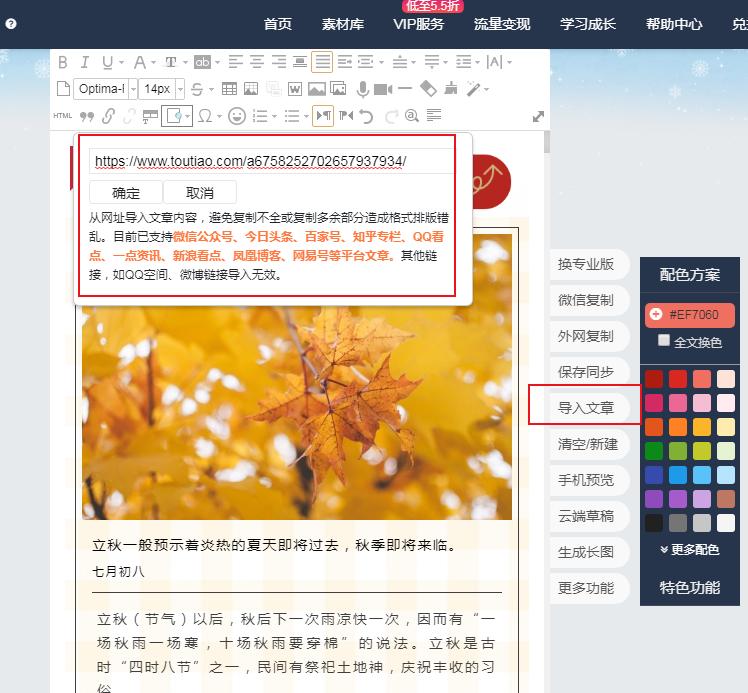Switch to HTML source view
Screen dimensions: 748x693
coord(62,115)
